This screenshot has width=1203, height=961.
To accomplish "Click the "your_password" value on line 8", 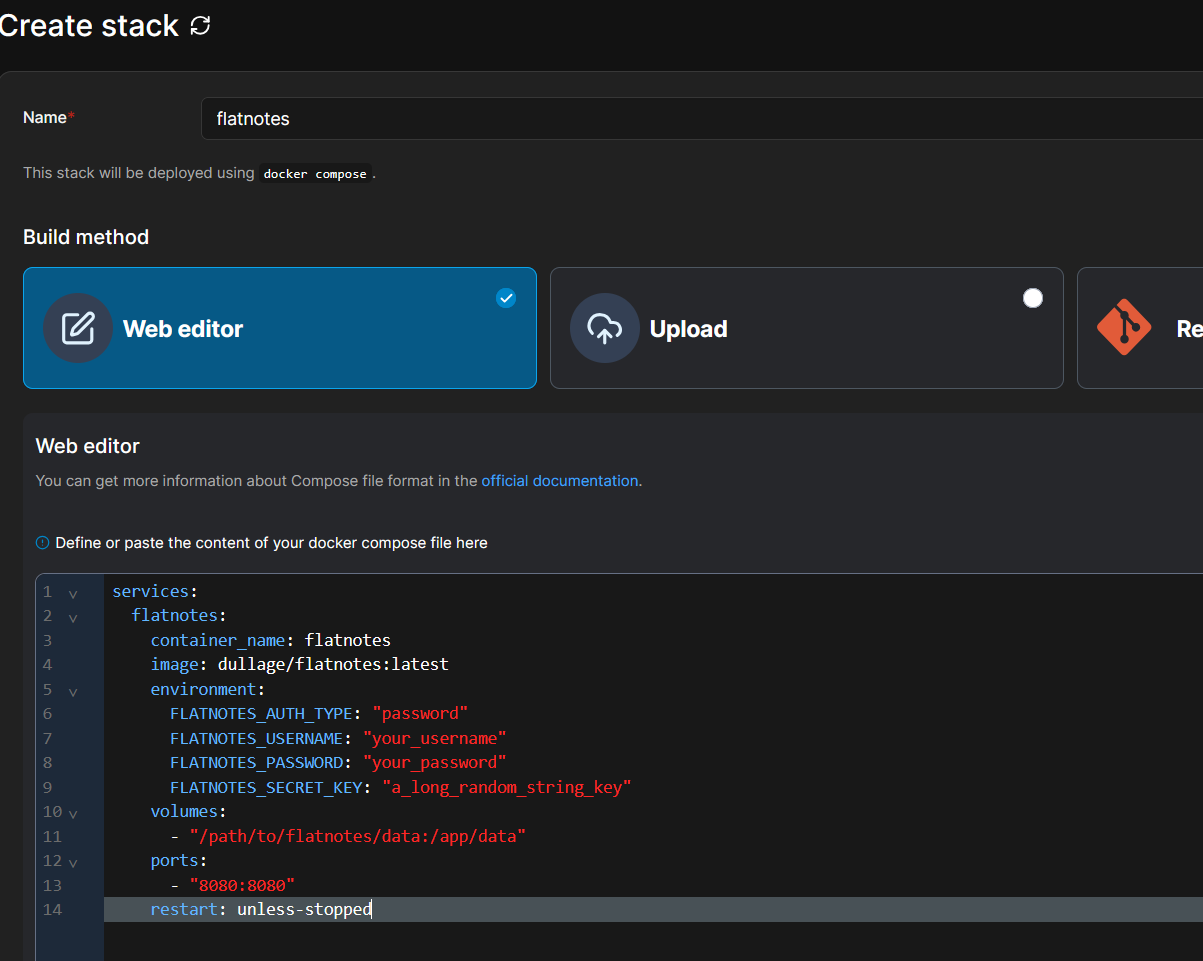I will pos(435,762).
